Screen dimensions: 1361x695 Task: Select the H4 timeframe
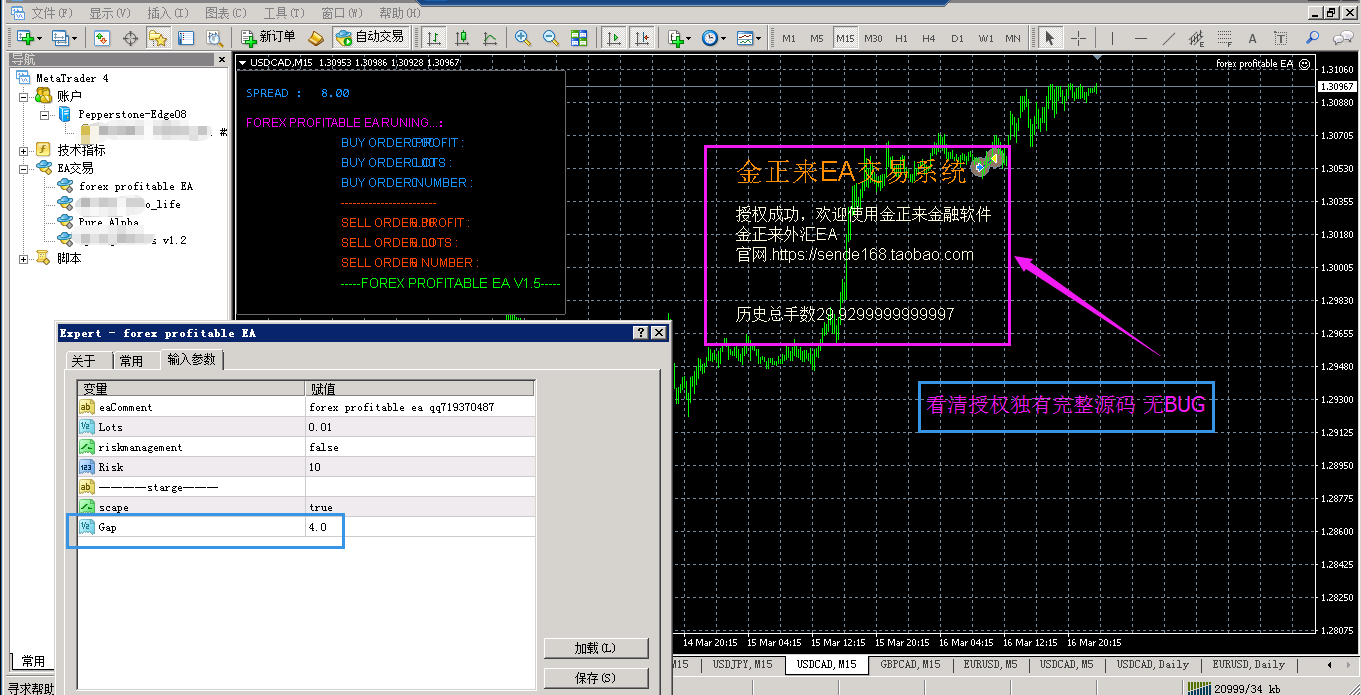929,38
